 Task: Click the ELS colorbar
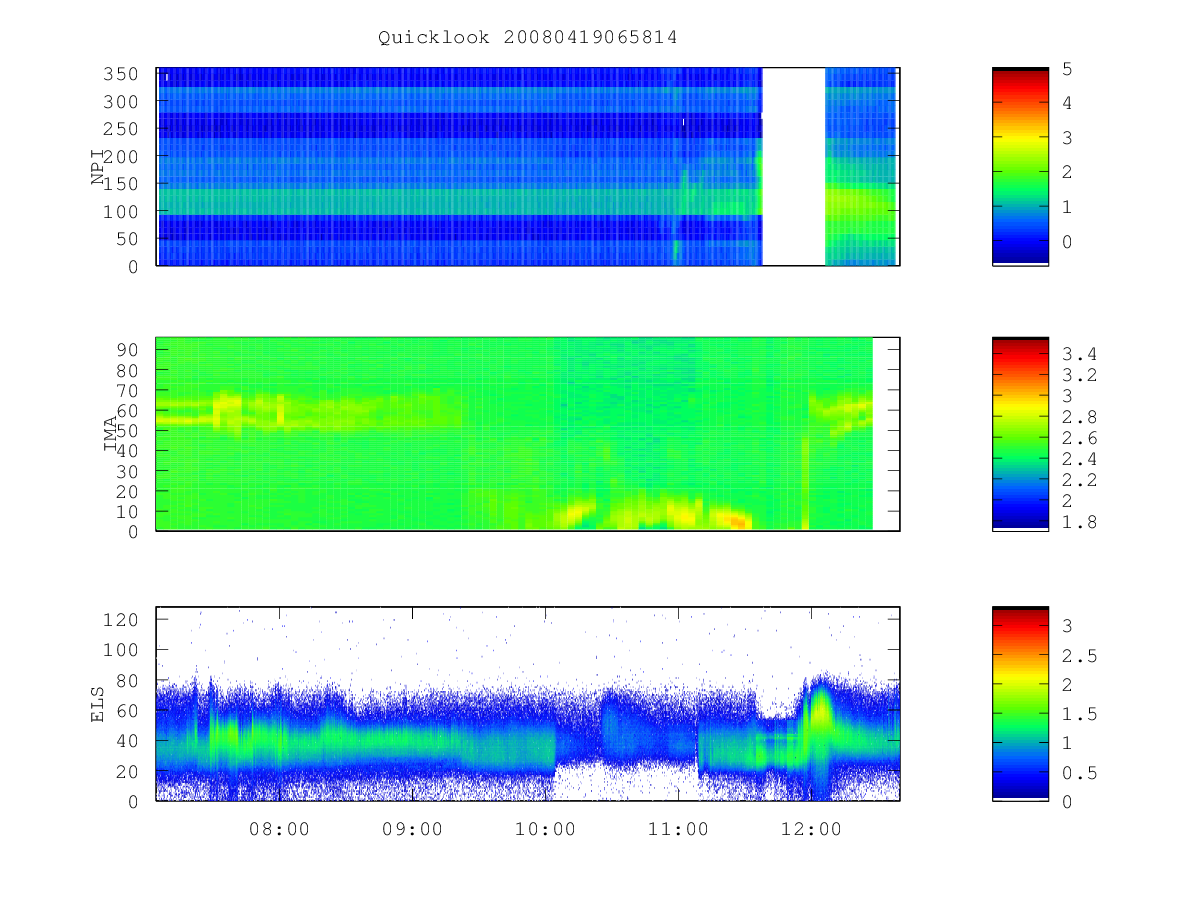(1020, 703)
